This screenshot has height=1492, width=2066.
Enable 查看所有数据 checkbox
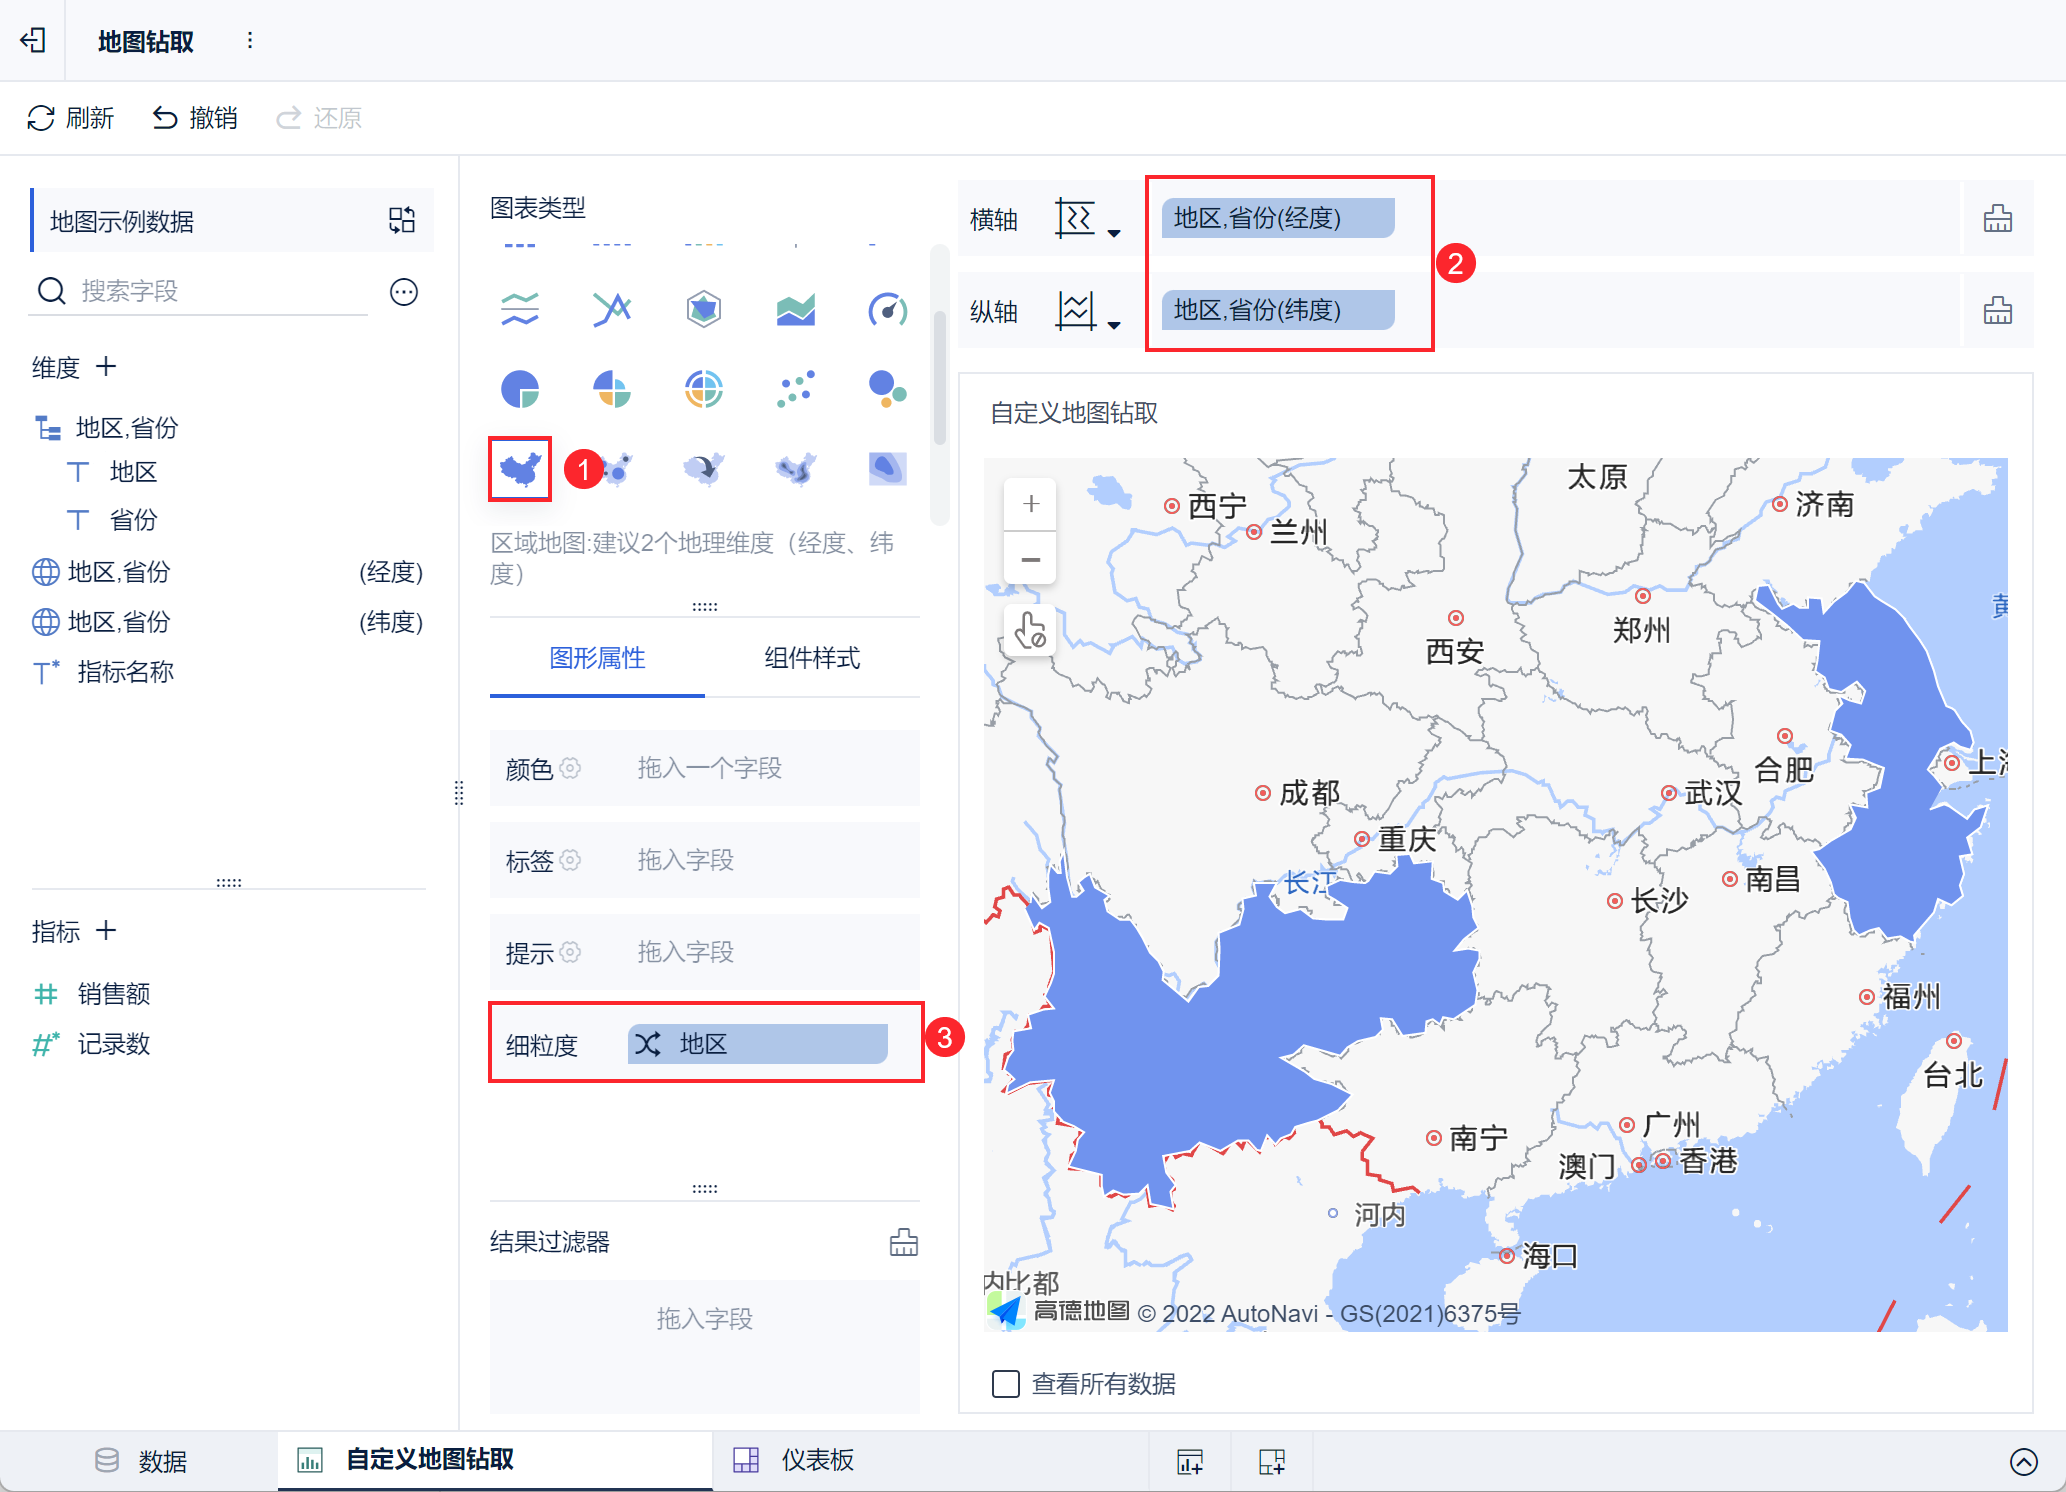point(1005,1384)
